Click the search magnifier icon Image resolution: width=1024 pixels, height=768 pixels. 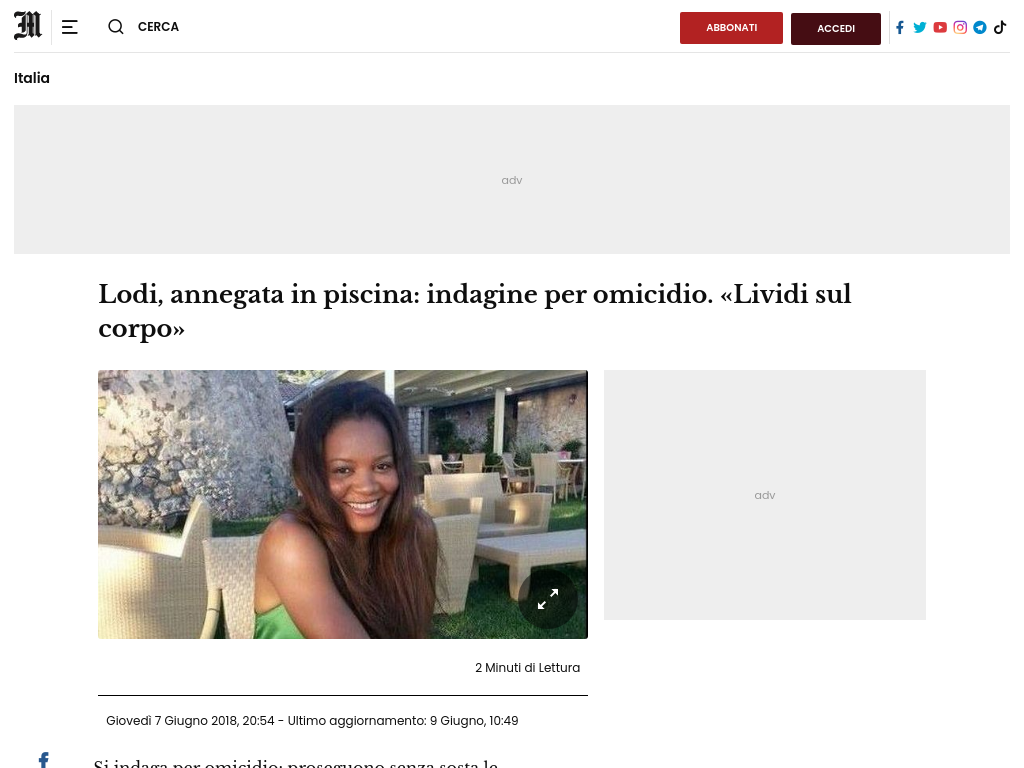(116, 27)
